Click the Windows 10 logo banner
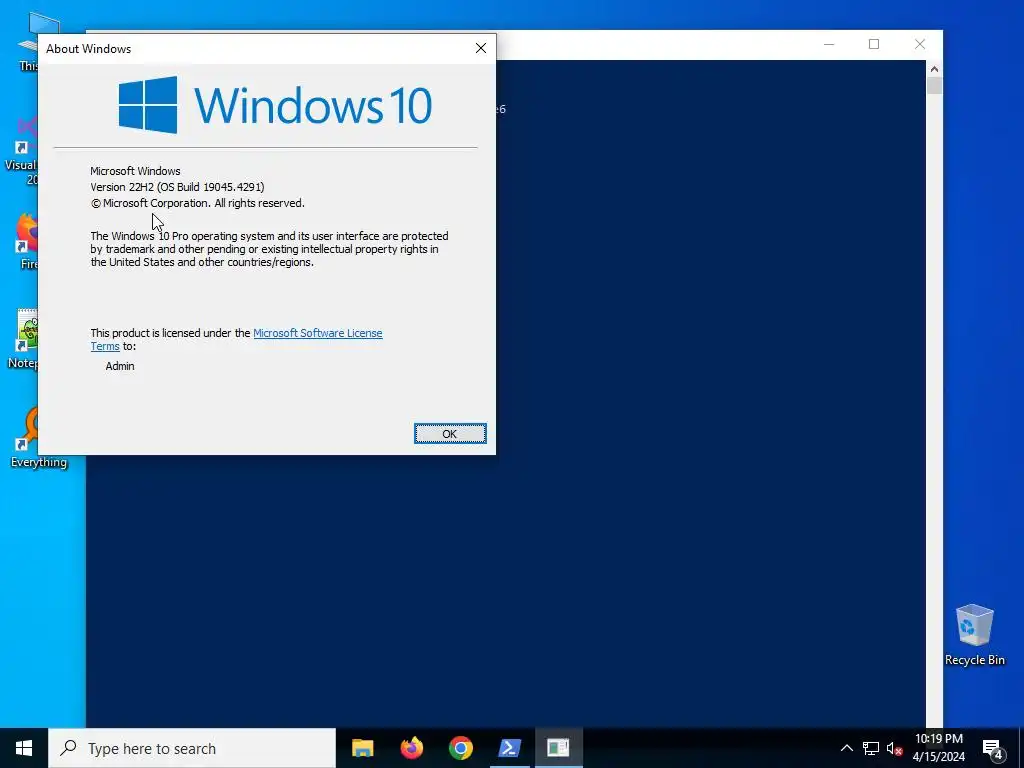Screen dimensions: 1024x768 tap(275, 104)
